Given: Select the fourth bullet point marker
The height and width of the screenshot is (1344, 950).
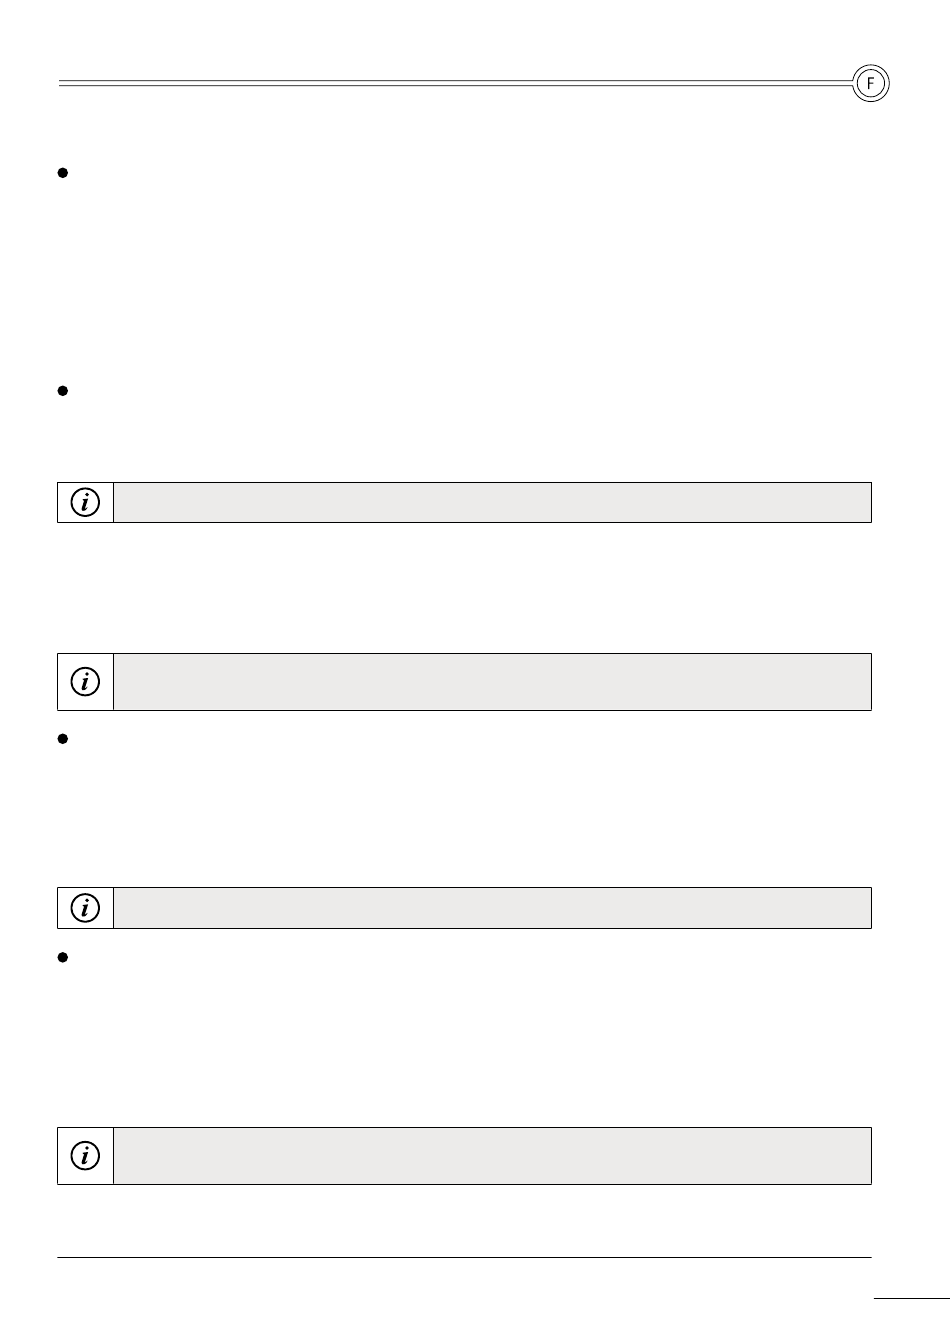Looking at the screenshot, I should pyautogui.click(x=62, y=957).
